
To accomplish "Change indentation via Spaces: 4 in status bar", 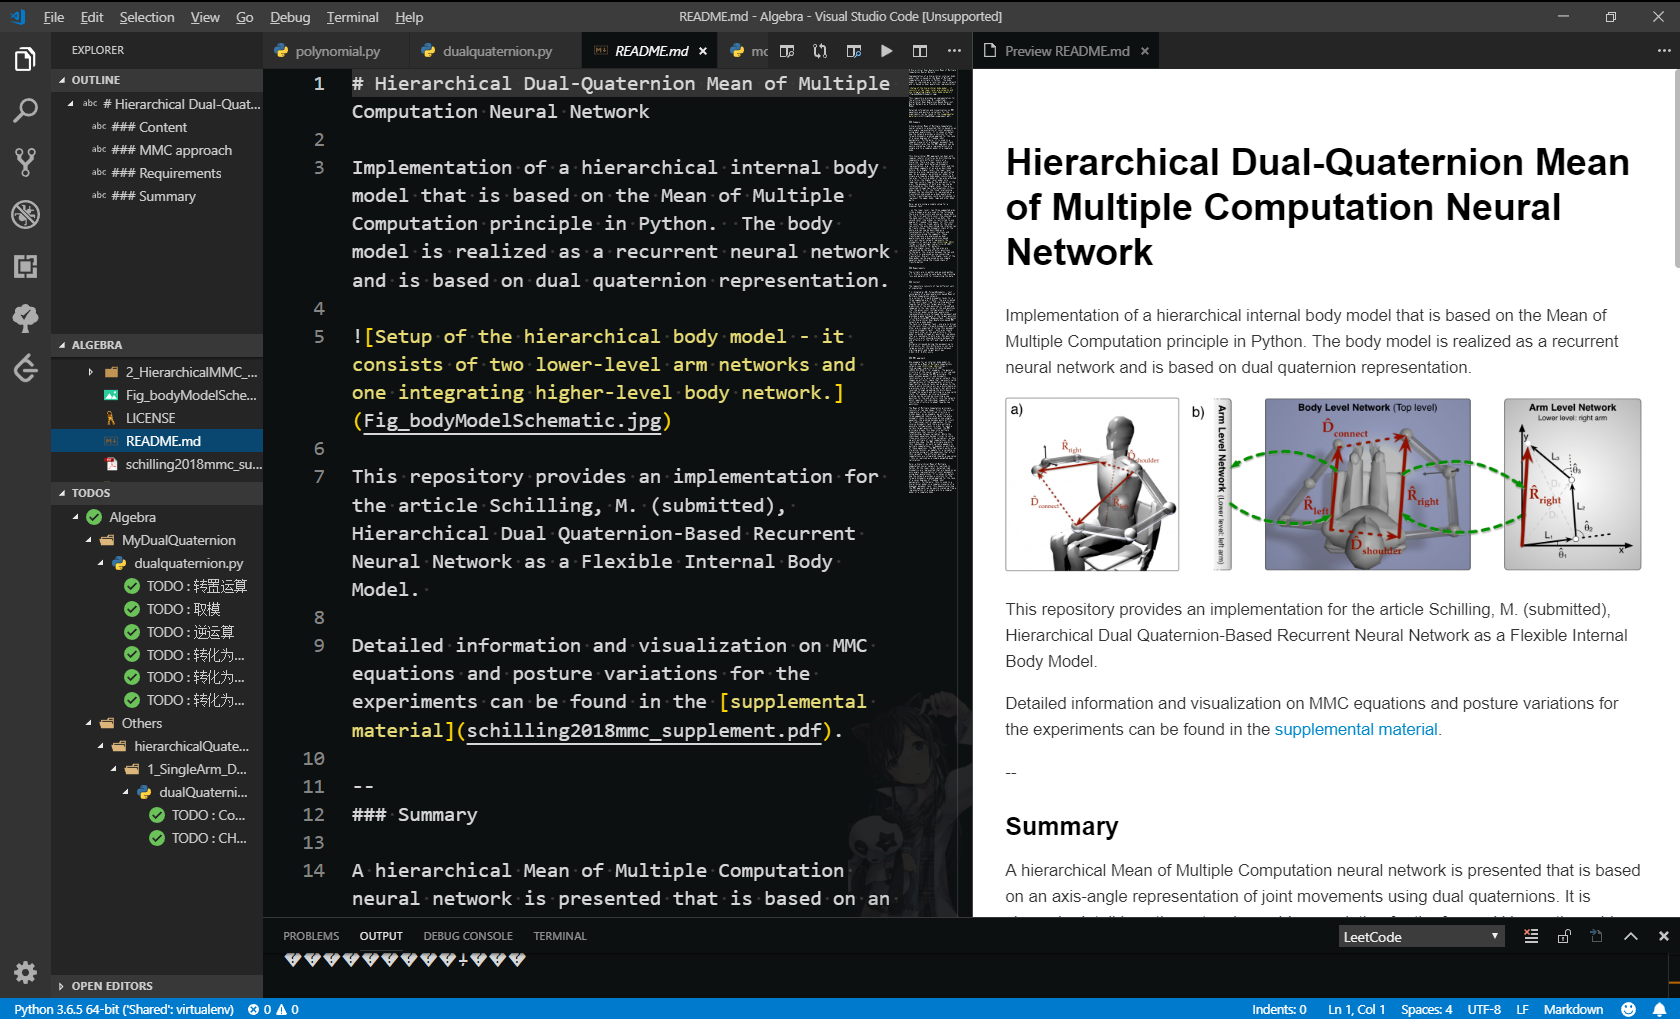I will [x=1427, y=1009].
